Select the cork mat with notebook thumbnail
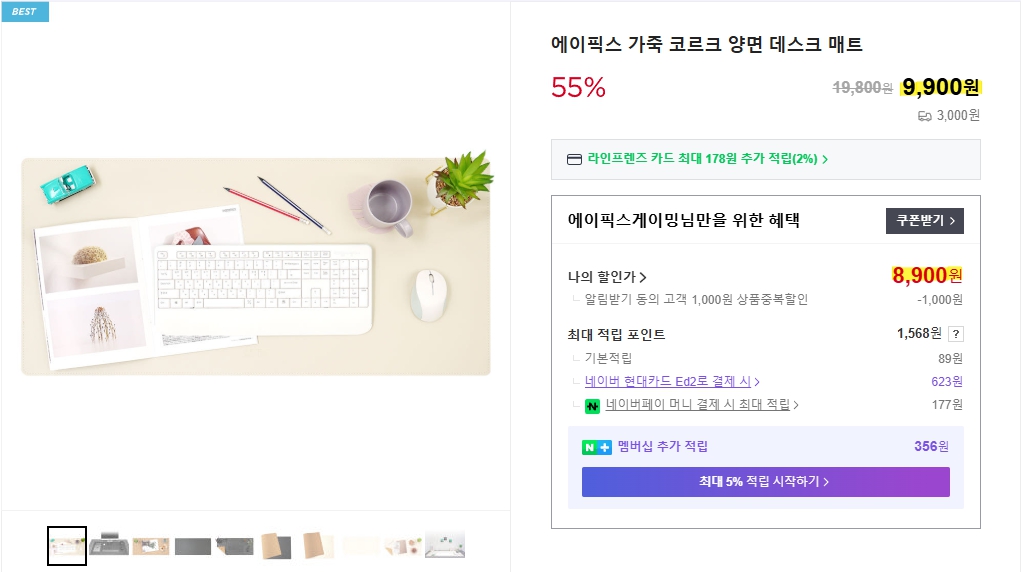 [151, 545]
